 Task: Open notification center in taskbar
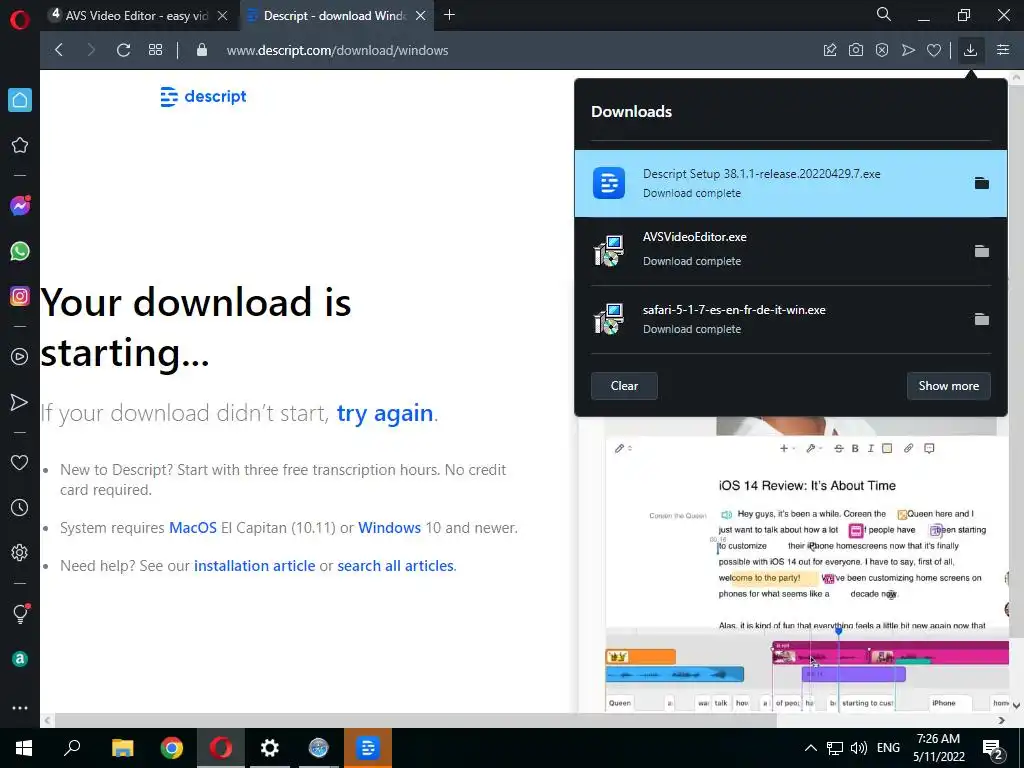tap(993, 749)
